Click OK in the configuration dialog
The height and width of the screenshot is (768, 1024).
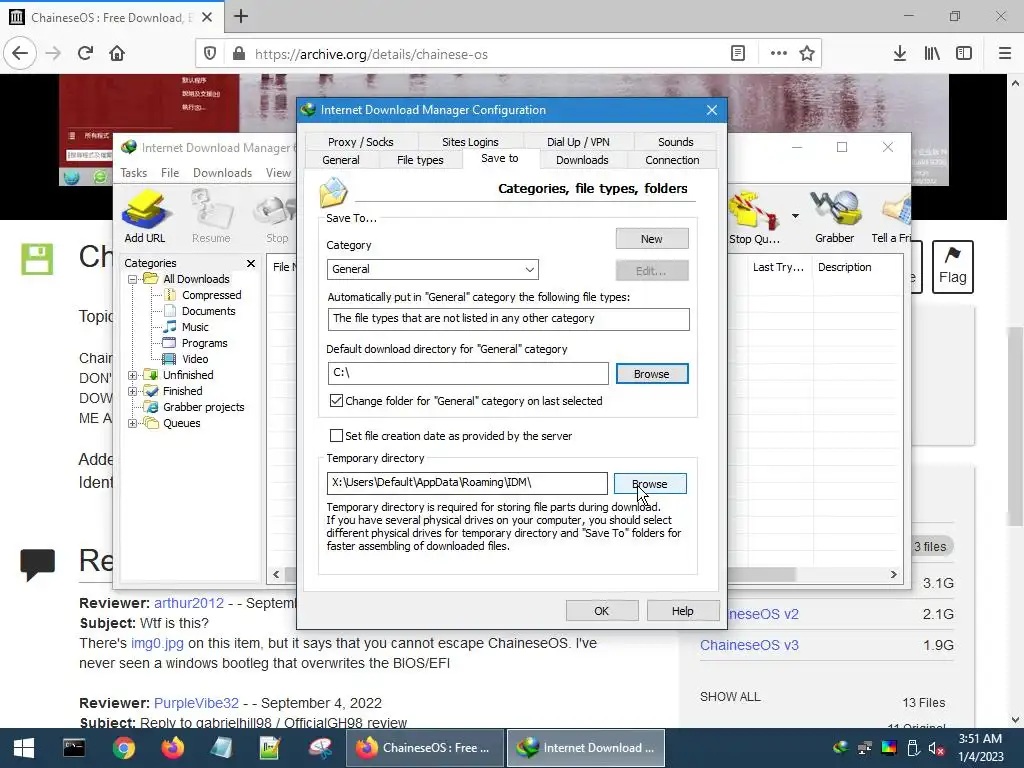coord(602,611)
